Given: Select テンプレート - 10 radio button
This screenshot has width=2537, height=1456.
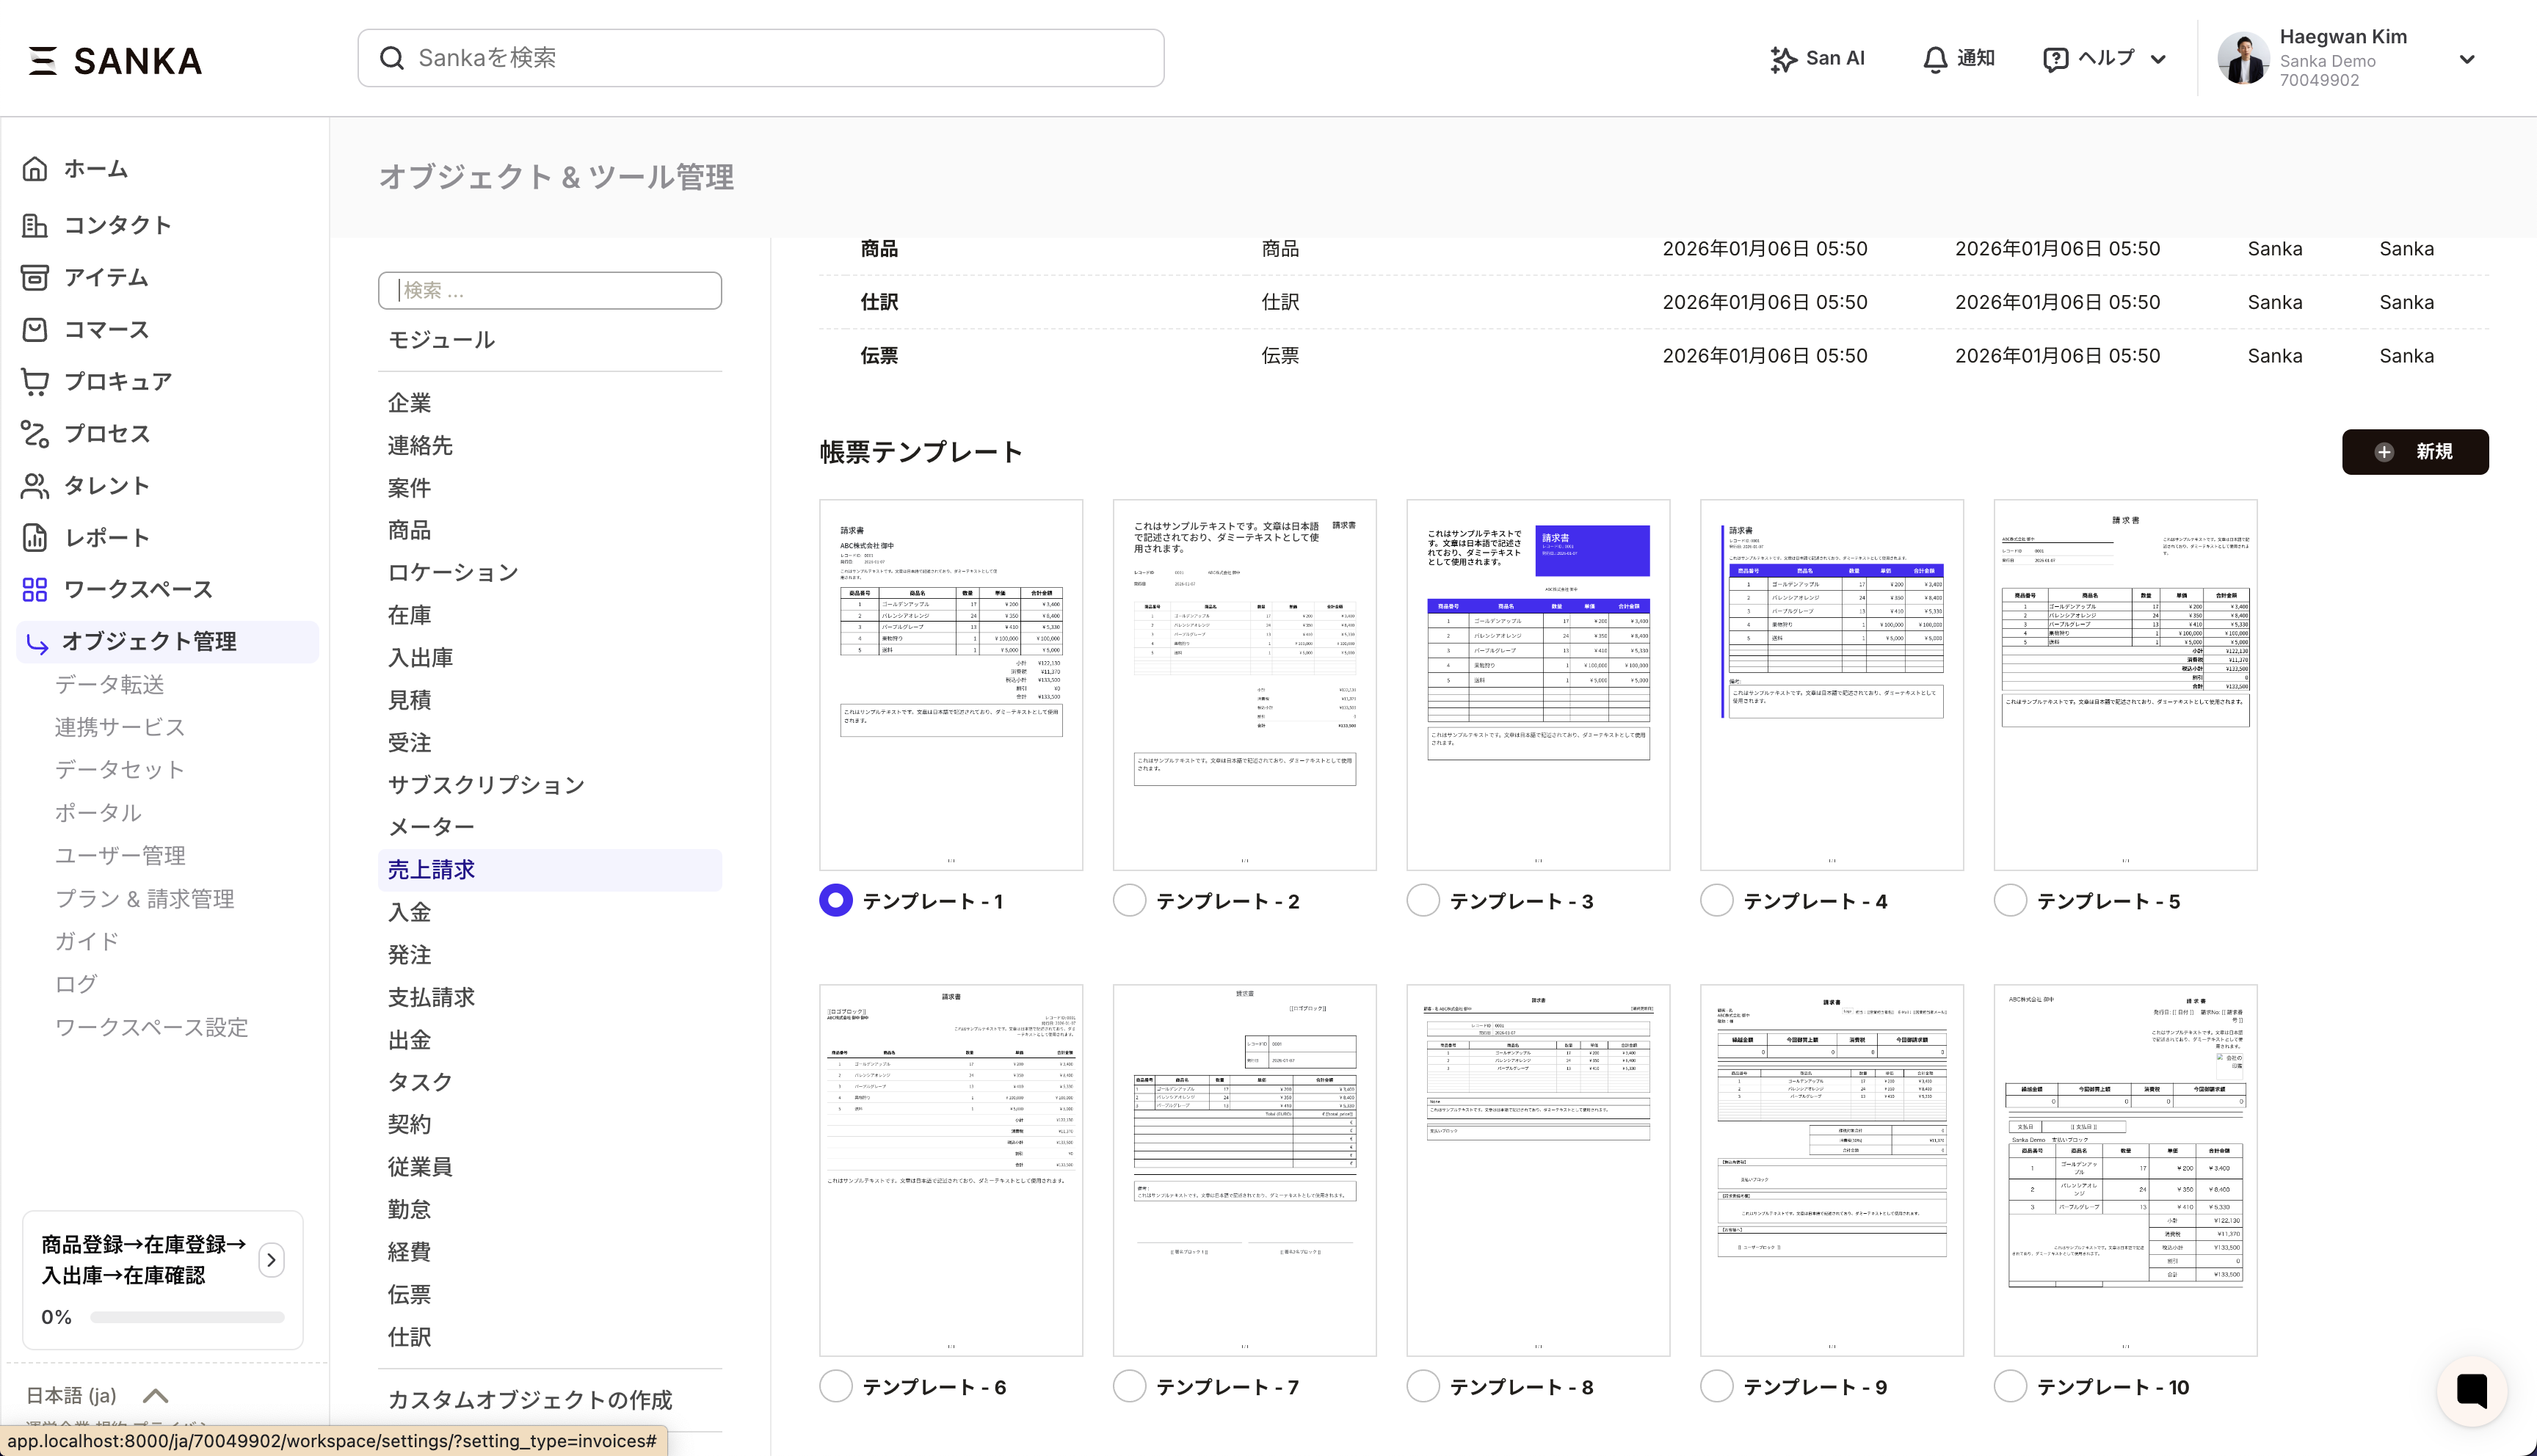Looking at the screenshot, I should [x=2011, y=1386].
